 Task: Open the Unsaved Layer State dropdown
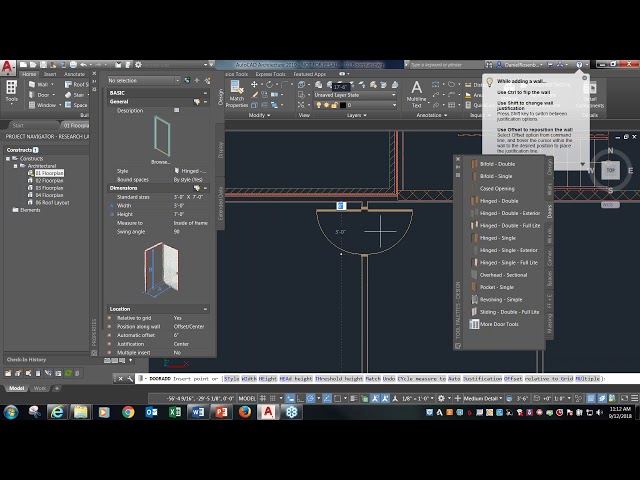pyautogui.click(x=355, y=95)
